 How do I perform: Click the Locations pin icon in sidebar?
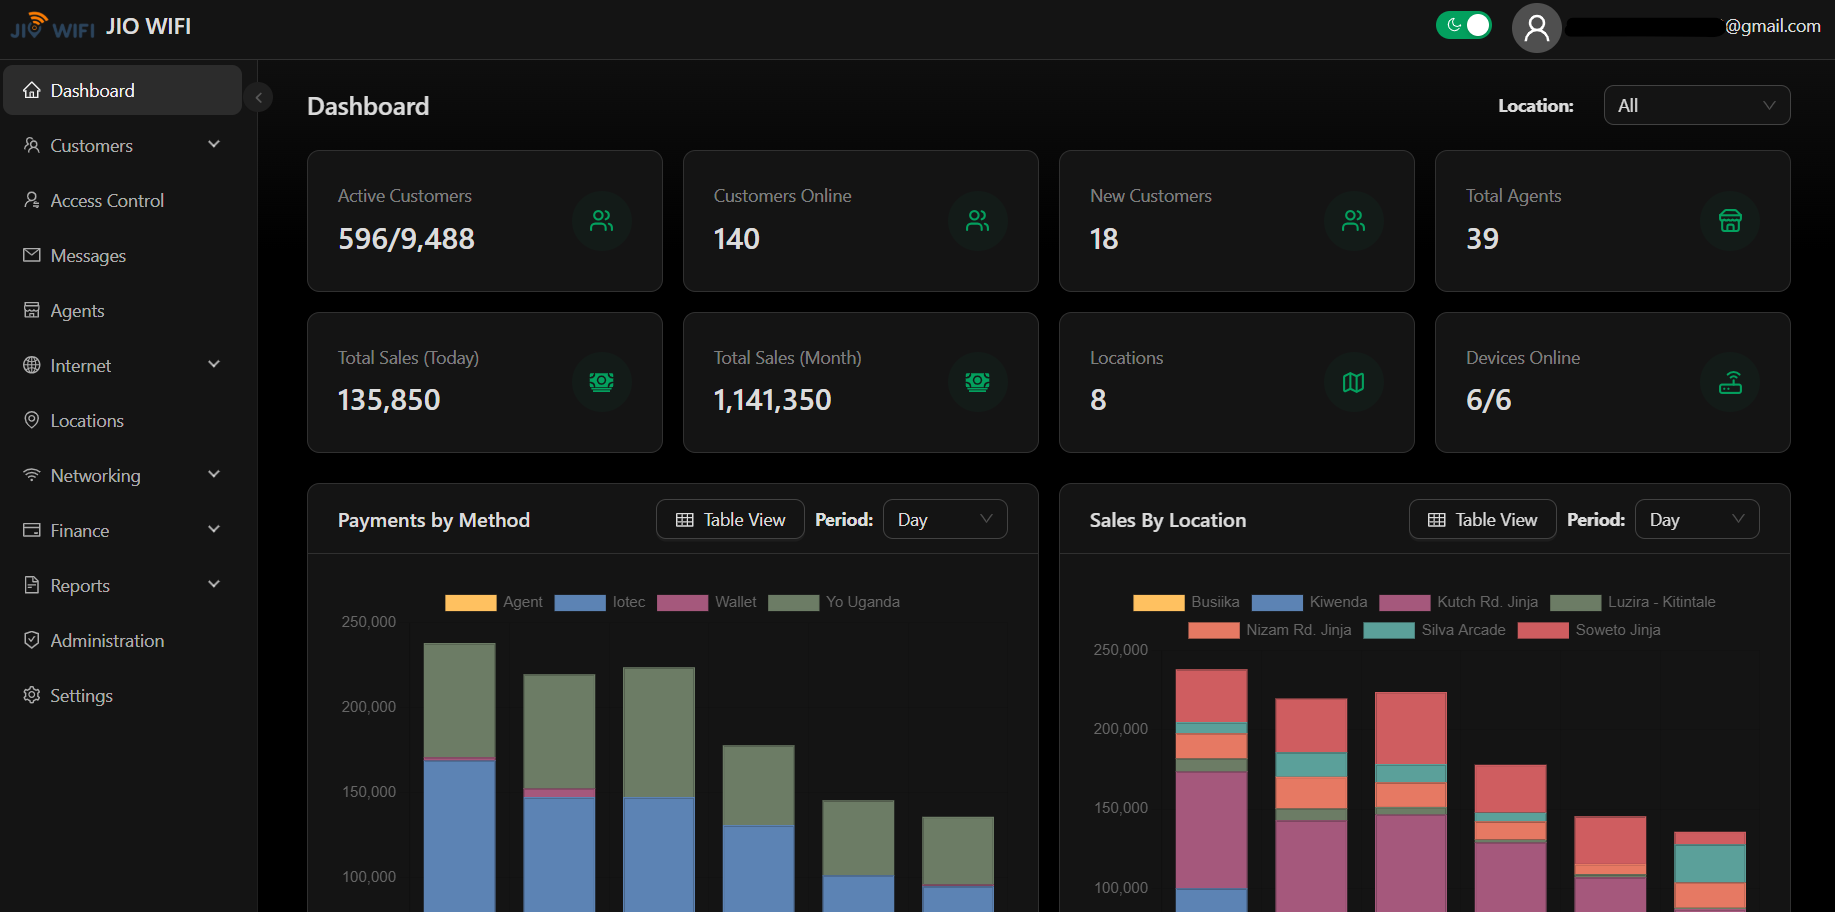32,420
